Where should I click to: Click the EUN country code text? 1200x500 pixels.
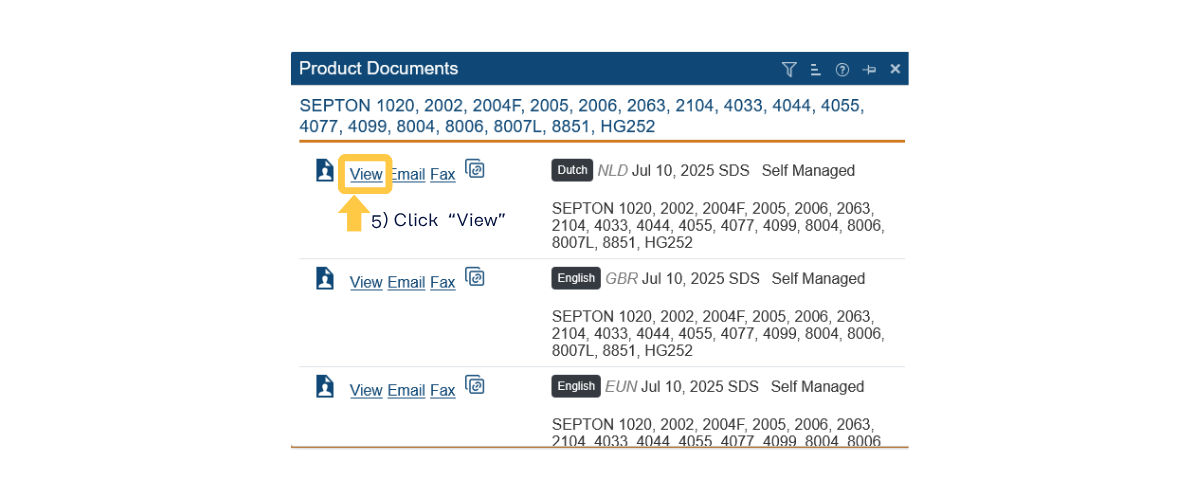click(x=621, y=387)
